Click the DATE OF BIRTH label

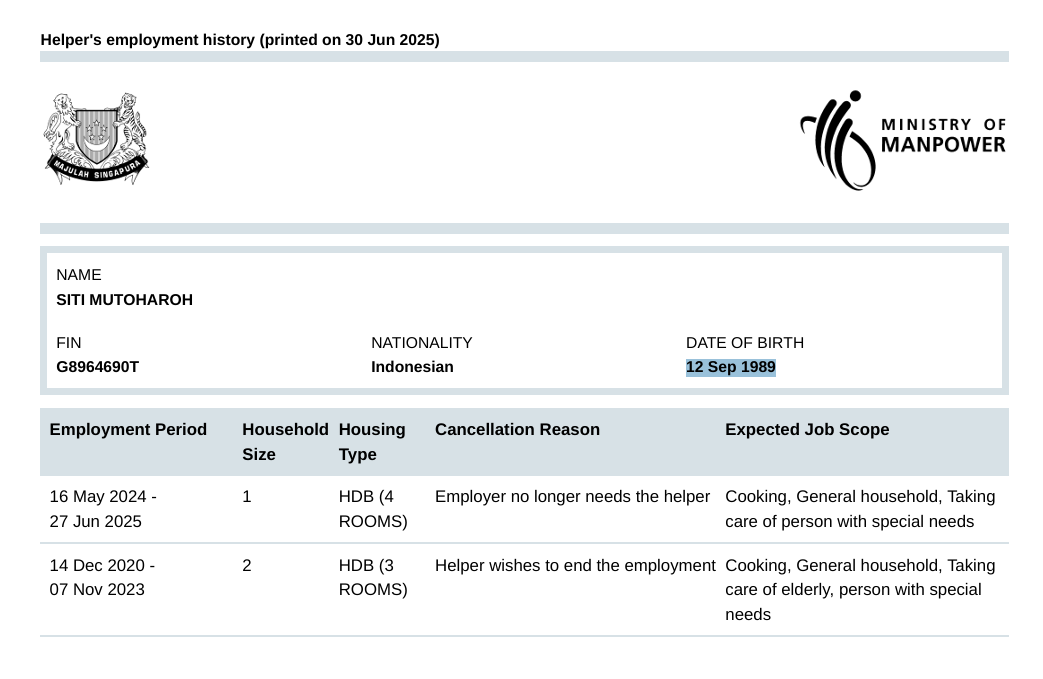click(x=744, y=343)
